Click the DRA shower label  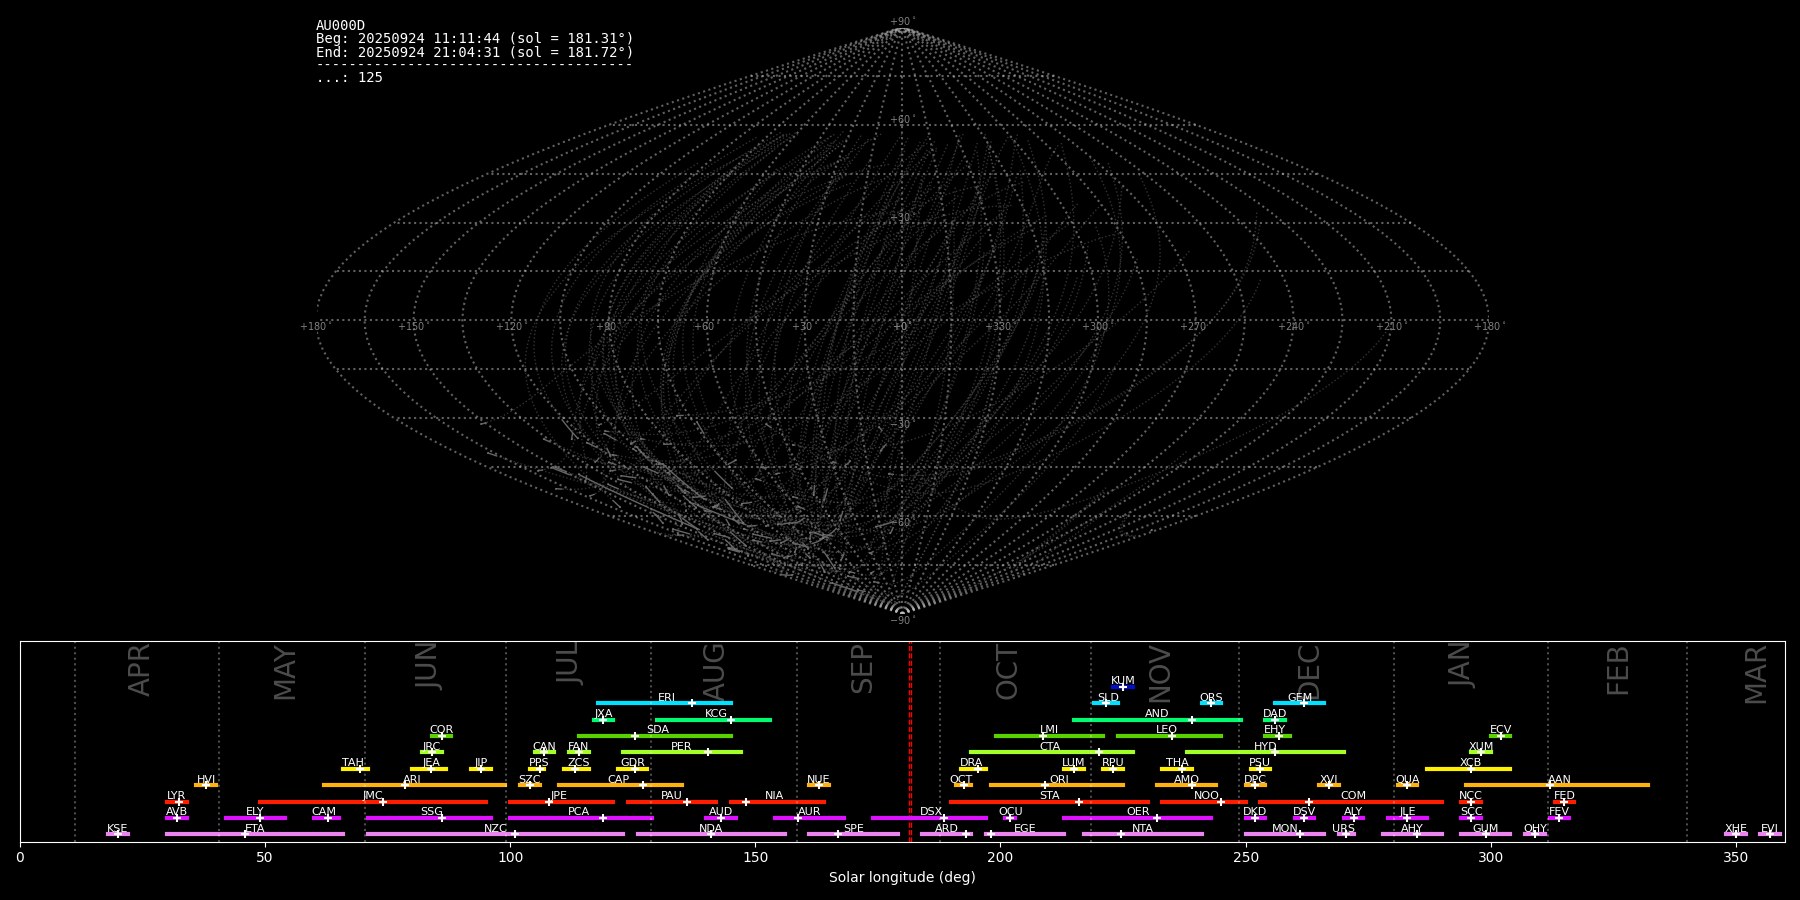tap(971, 763)
